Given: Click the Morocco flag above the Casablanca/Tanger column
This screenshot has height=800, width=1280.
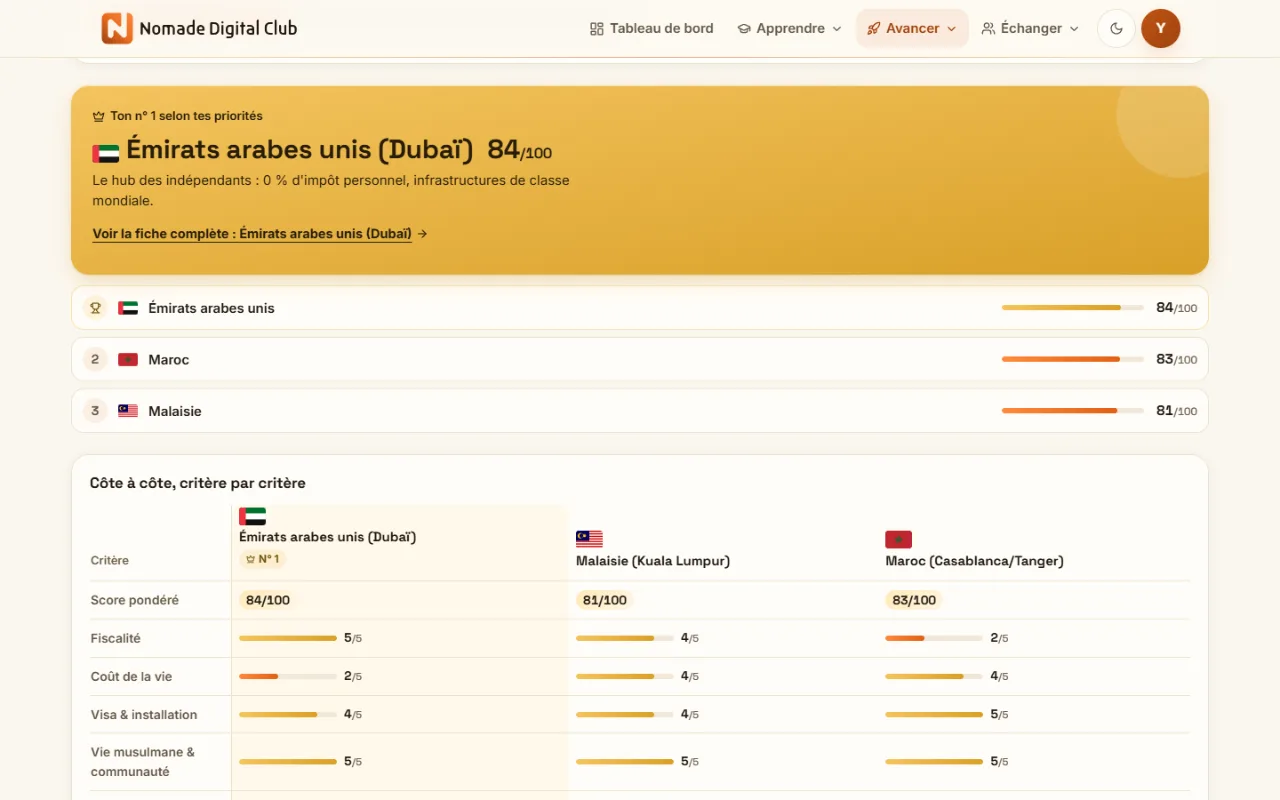Looking at the screenshot, I should 898,539.
